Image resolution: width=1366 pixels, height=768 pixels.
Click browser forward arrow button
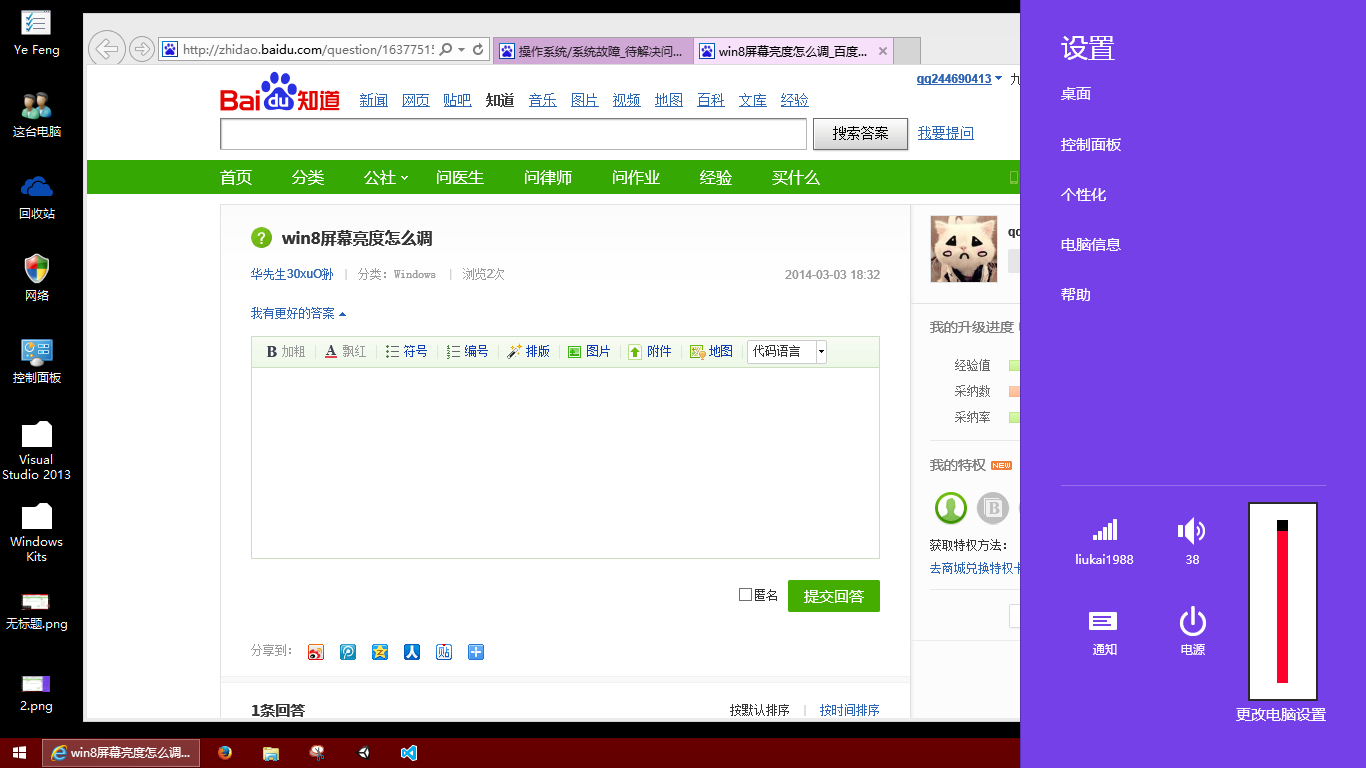142,48
